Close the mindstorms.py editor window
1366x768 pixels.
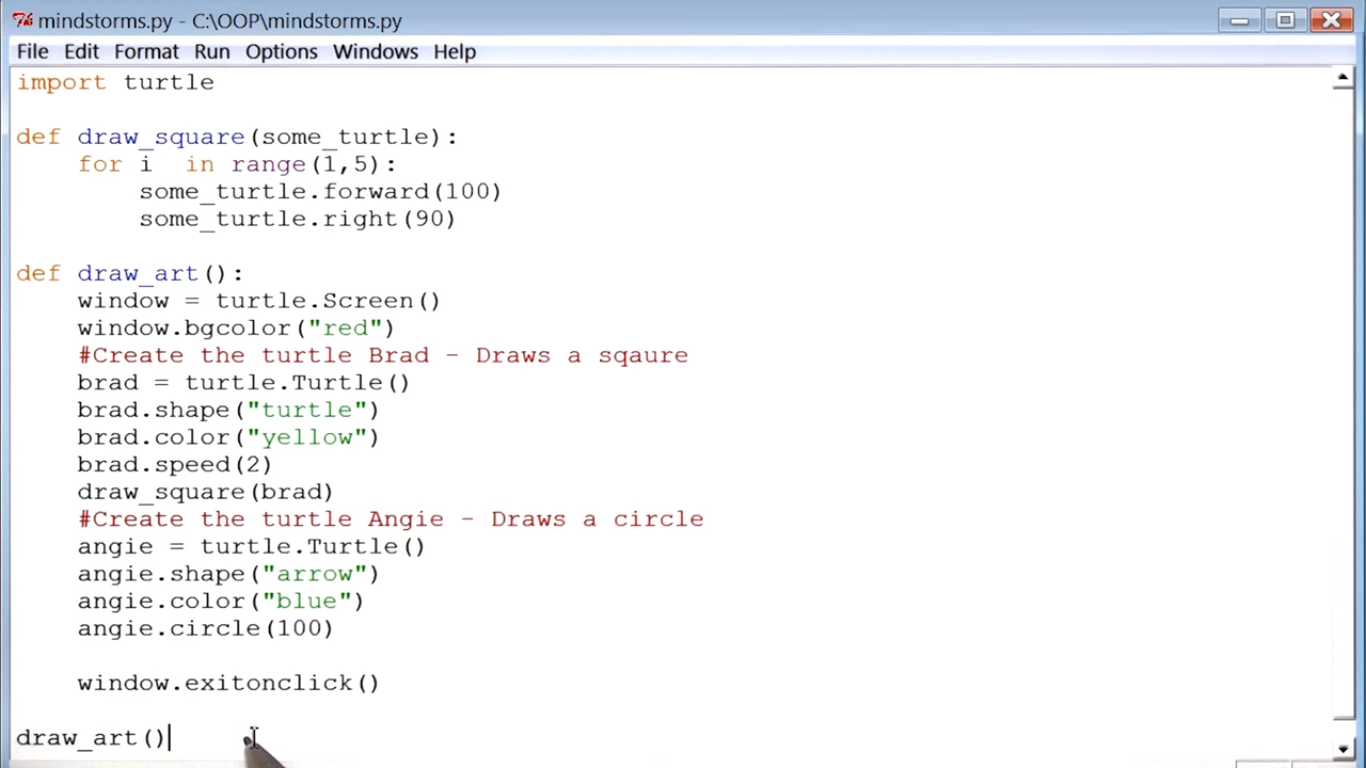(1331, 20)
